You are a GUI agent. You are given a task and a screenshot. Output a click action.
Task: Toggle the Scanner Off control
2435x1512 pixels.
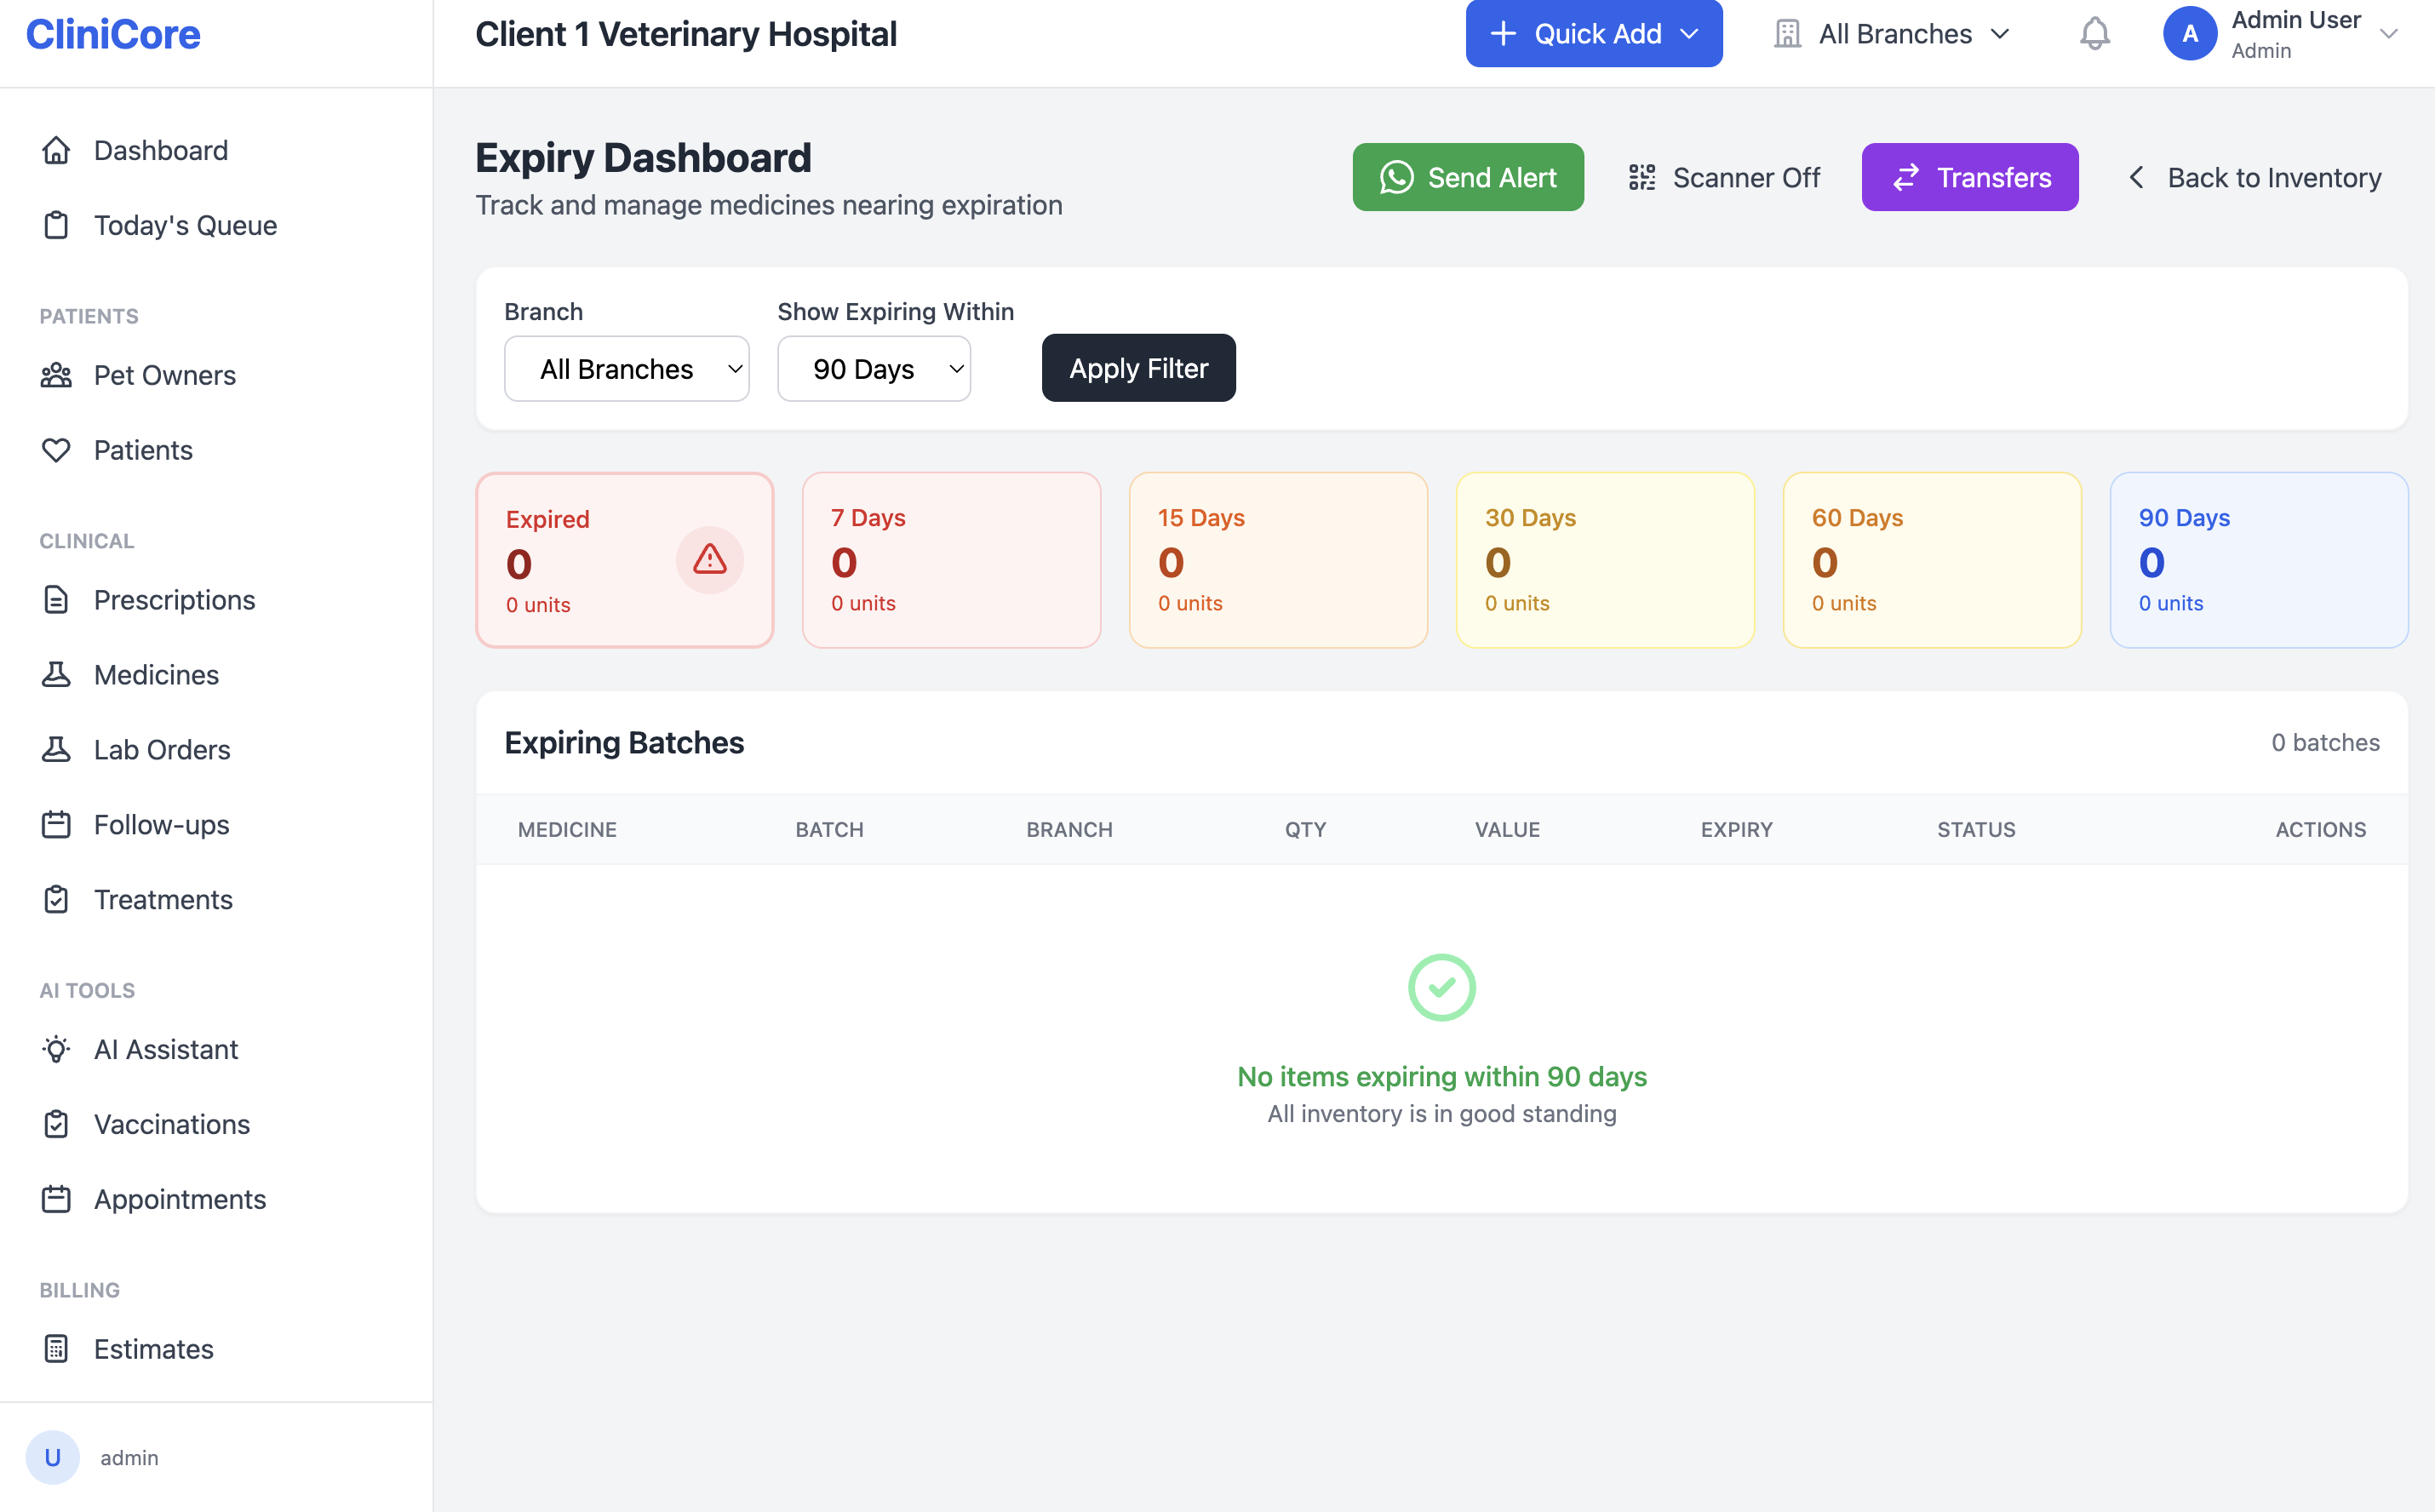click(x=1724, y=177)
